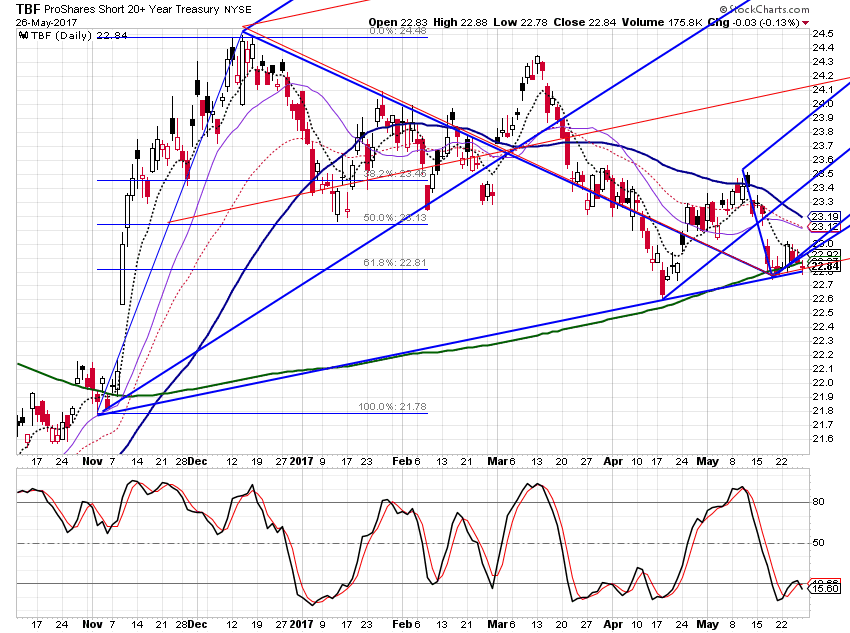The width and height of the screenshot is (850, 633).
Task: Click the TBF (Daily) 22.84 legend label
Action: click(79, 35)
